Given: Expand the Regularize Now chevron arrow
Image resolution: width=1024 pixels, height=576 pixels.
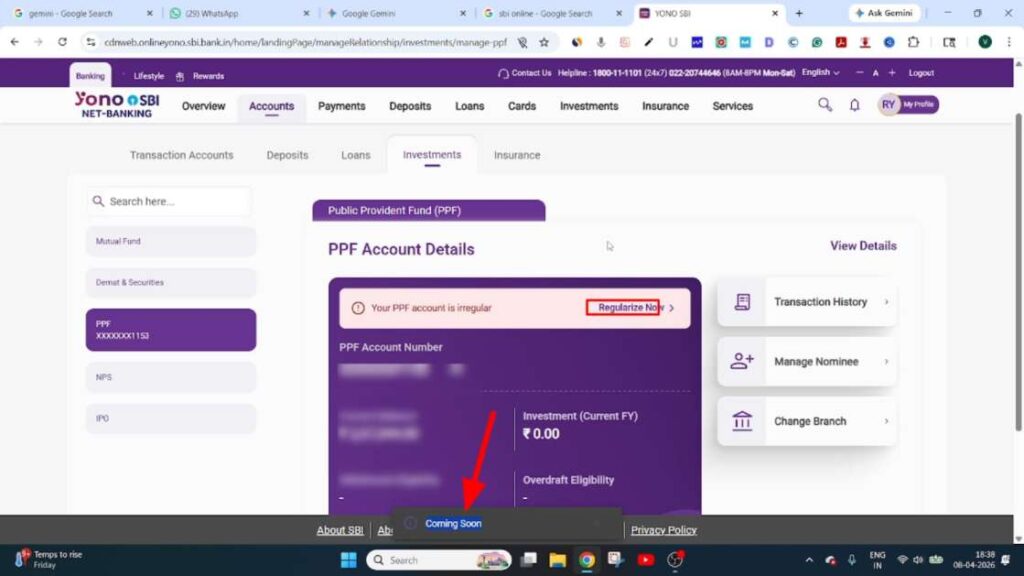Looking at the screenshot, I should [672, 308].
